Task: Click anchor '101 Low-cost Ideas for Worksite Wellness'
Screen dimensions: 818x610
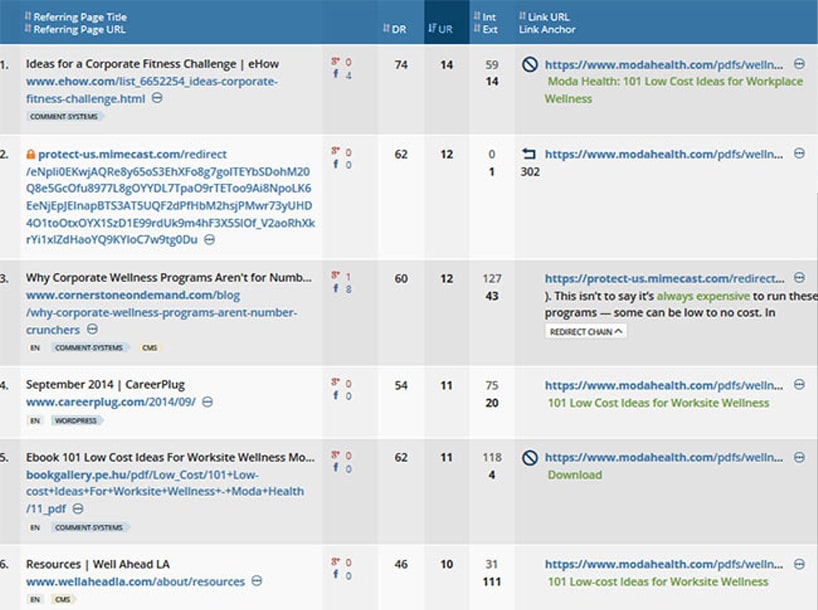Action: 658,582
